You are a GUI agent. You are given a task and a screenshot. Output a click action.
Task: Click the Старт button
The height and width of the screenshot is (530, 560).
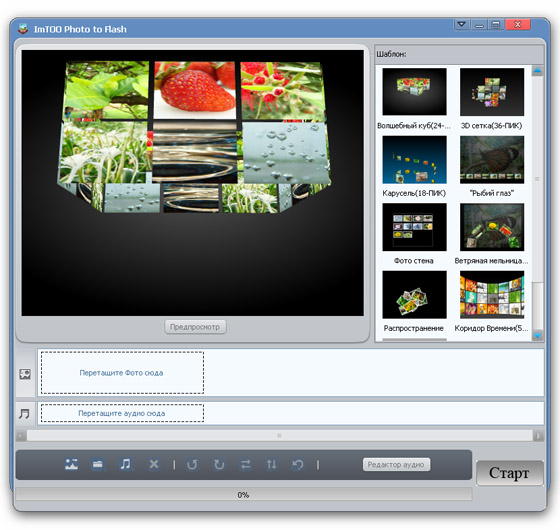510,473
